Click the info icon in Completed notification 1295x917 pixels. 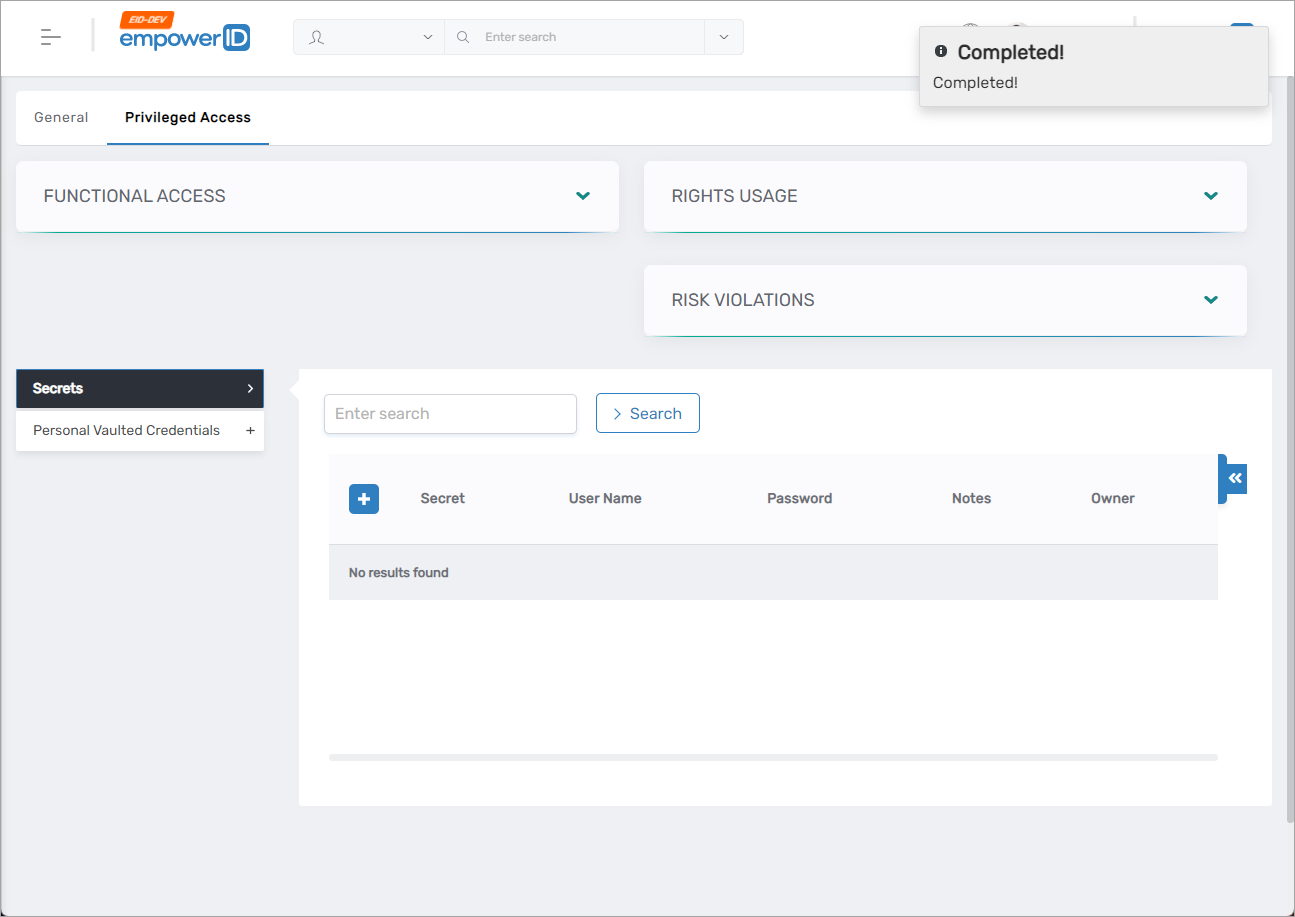[x=940, y=51]
